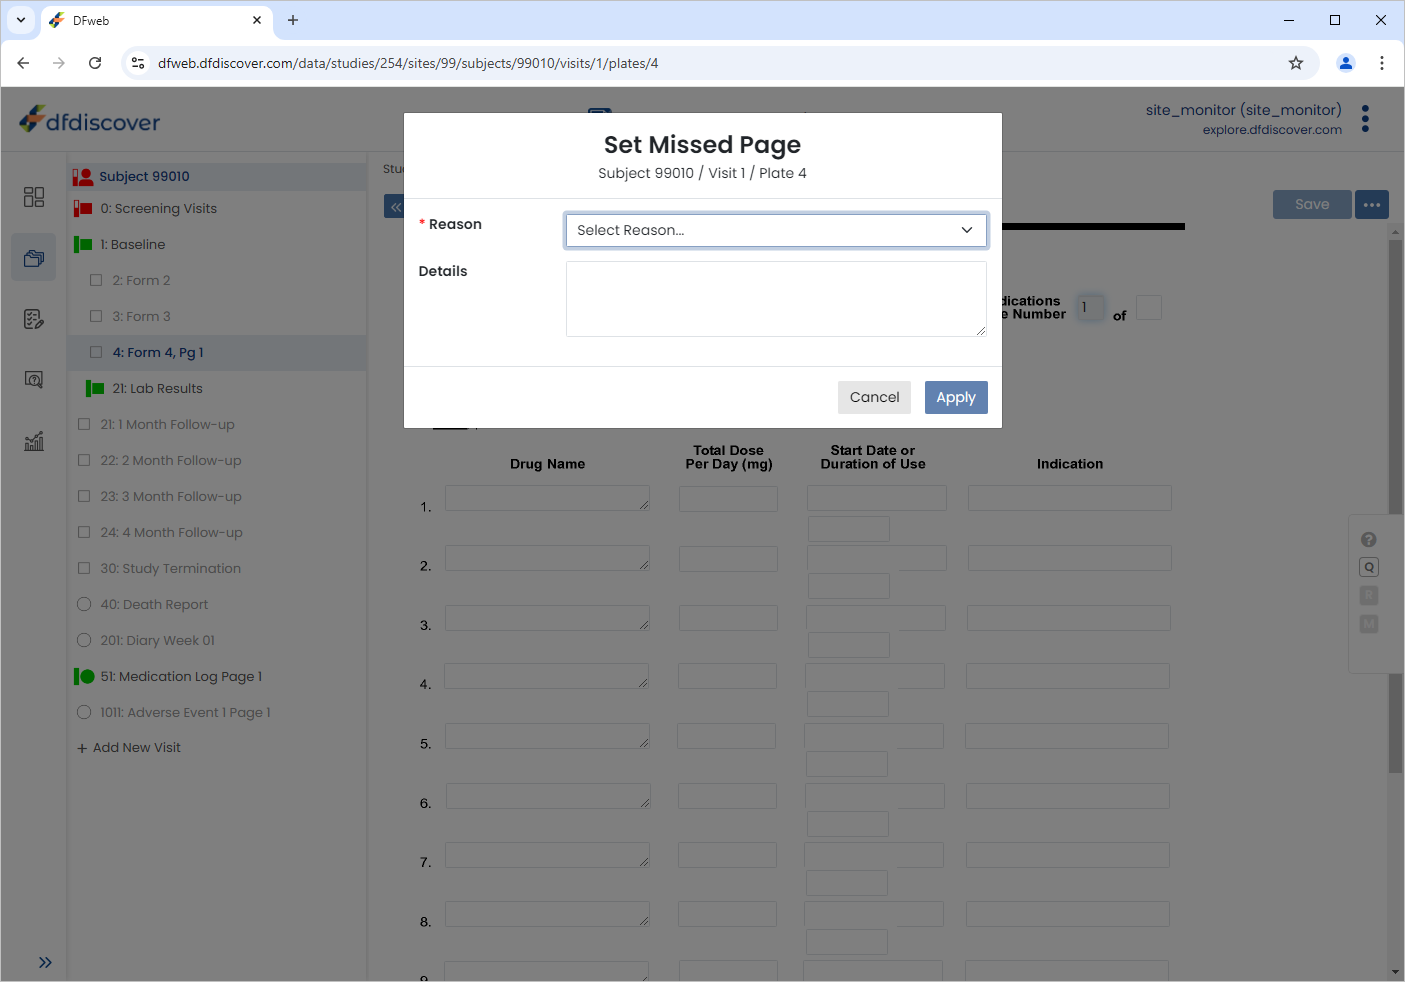Open the browser tab search dropdown arrow
Viewport: 1405px width, 982px height.
point(21,20)
